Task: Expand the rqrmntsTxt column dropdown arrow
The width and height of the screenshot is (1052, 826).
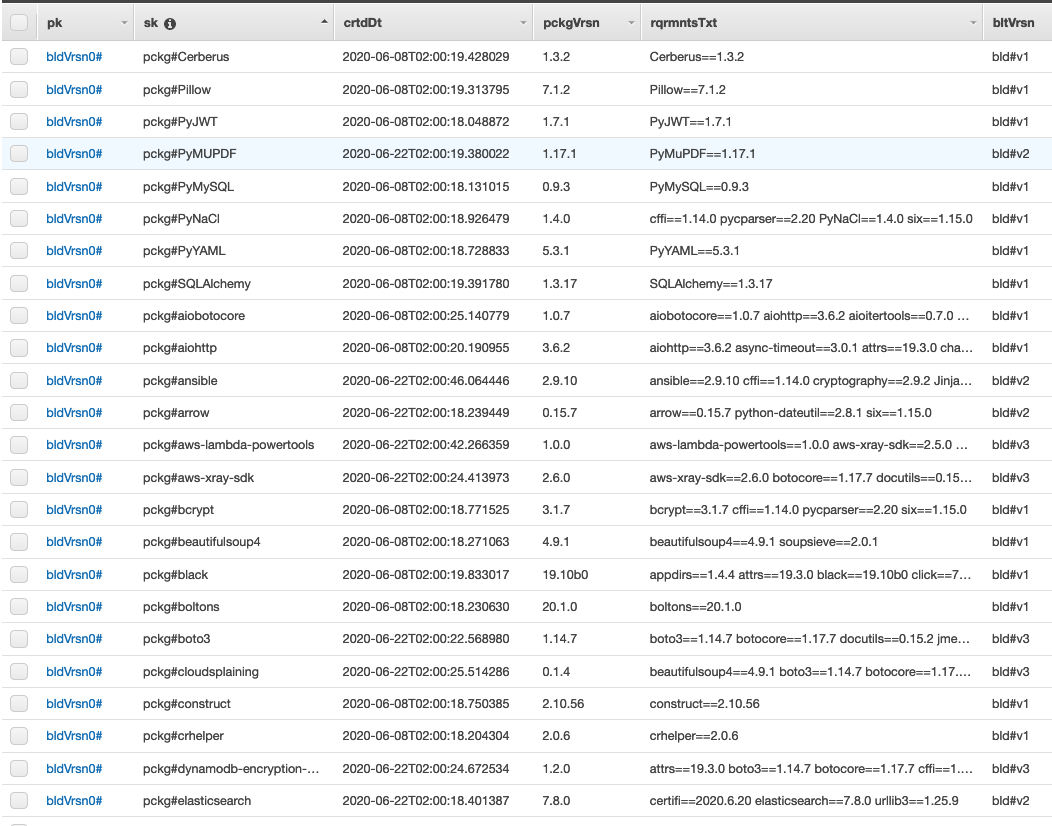Action: [x=973, y=23]
